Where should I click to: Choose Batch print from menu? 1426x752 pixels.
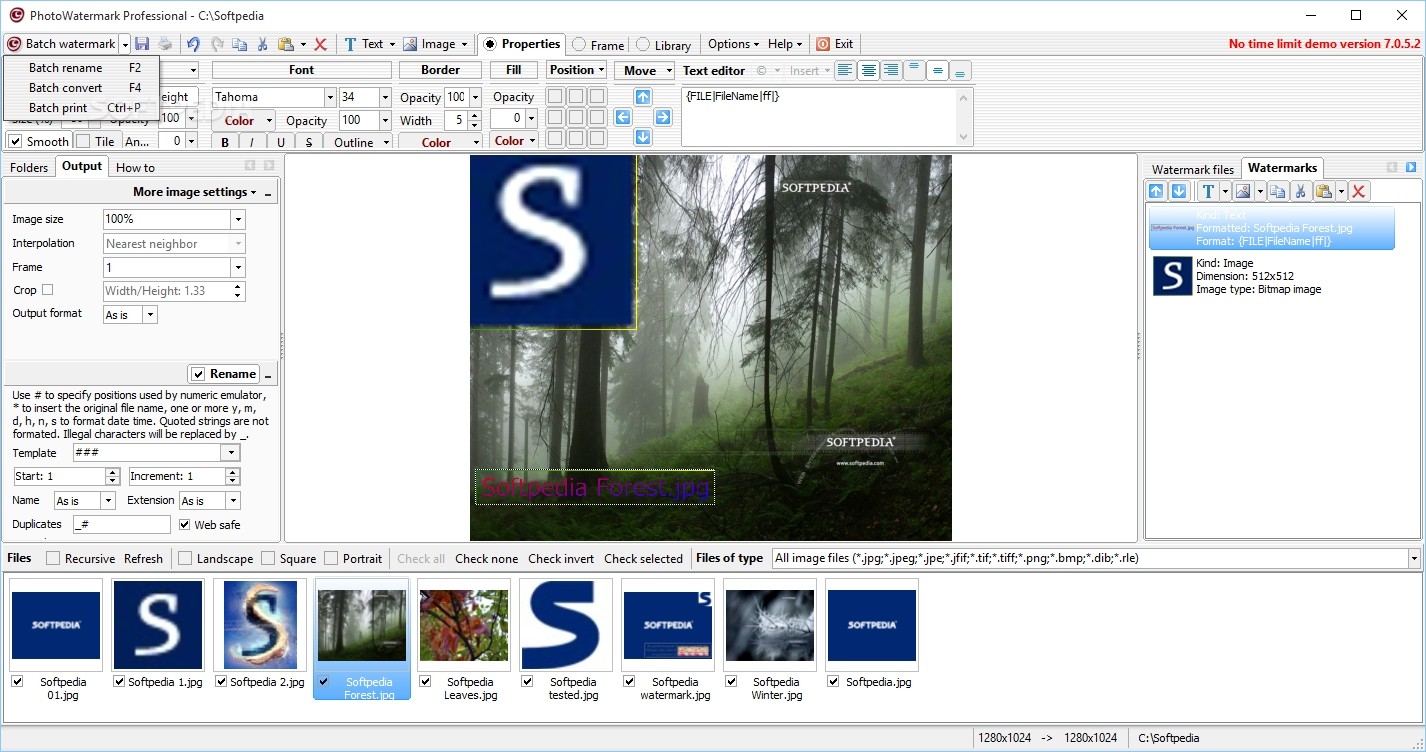(x=81, y=108)
